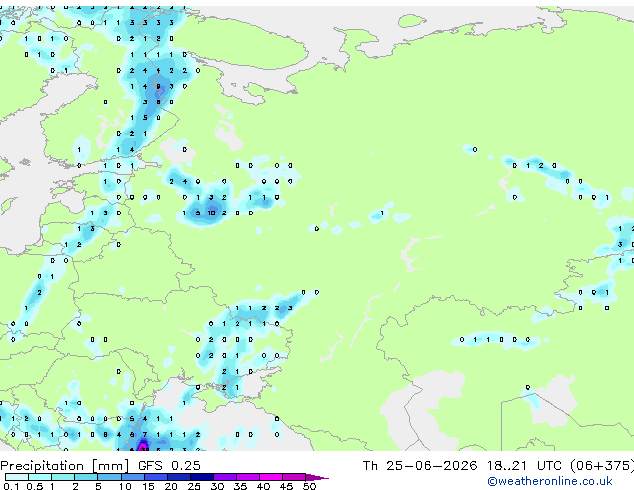
Task: Select the 2–5 mm legend color swatch
Action: (x=86, y=477)
